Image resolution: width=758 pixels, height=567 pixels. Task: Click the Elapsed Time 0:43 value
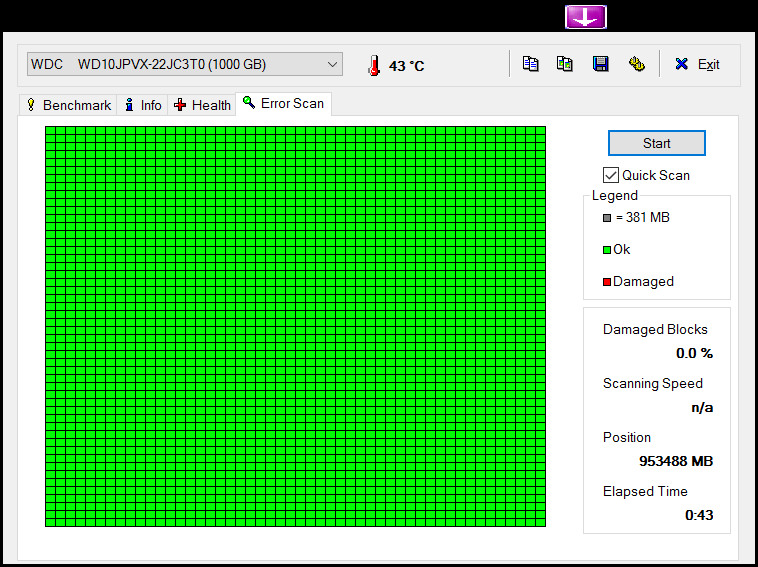coord(699,515)
